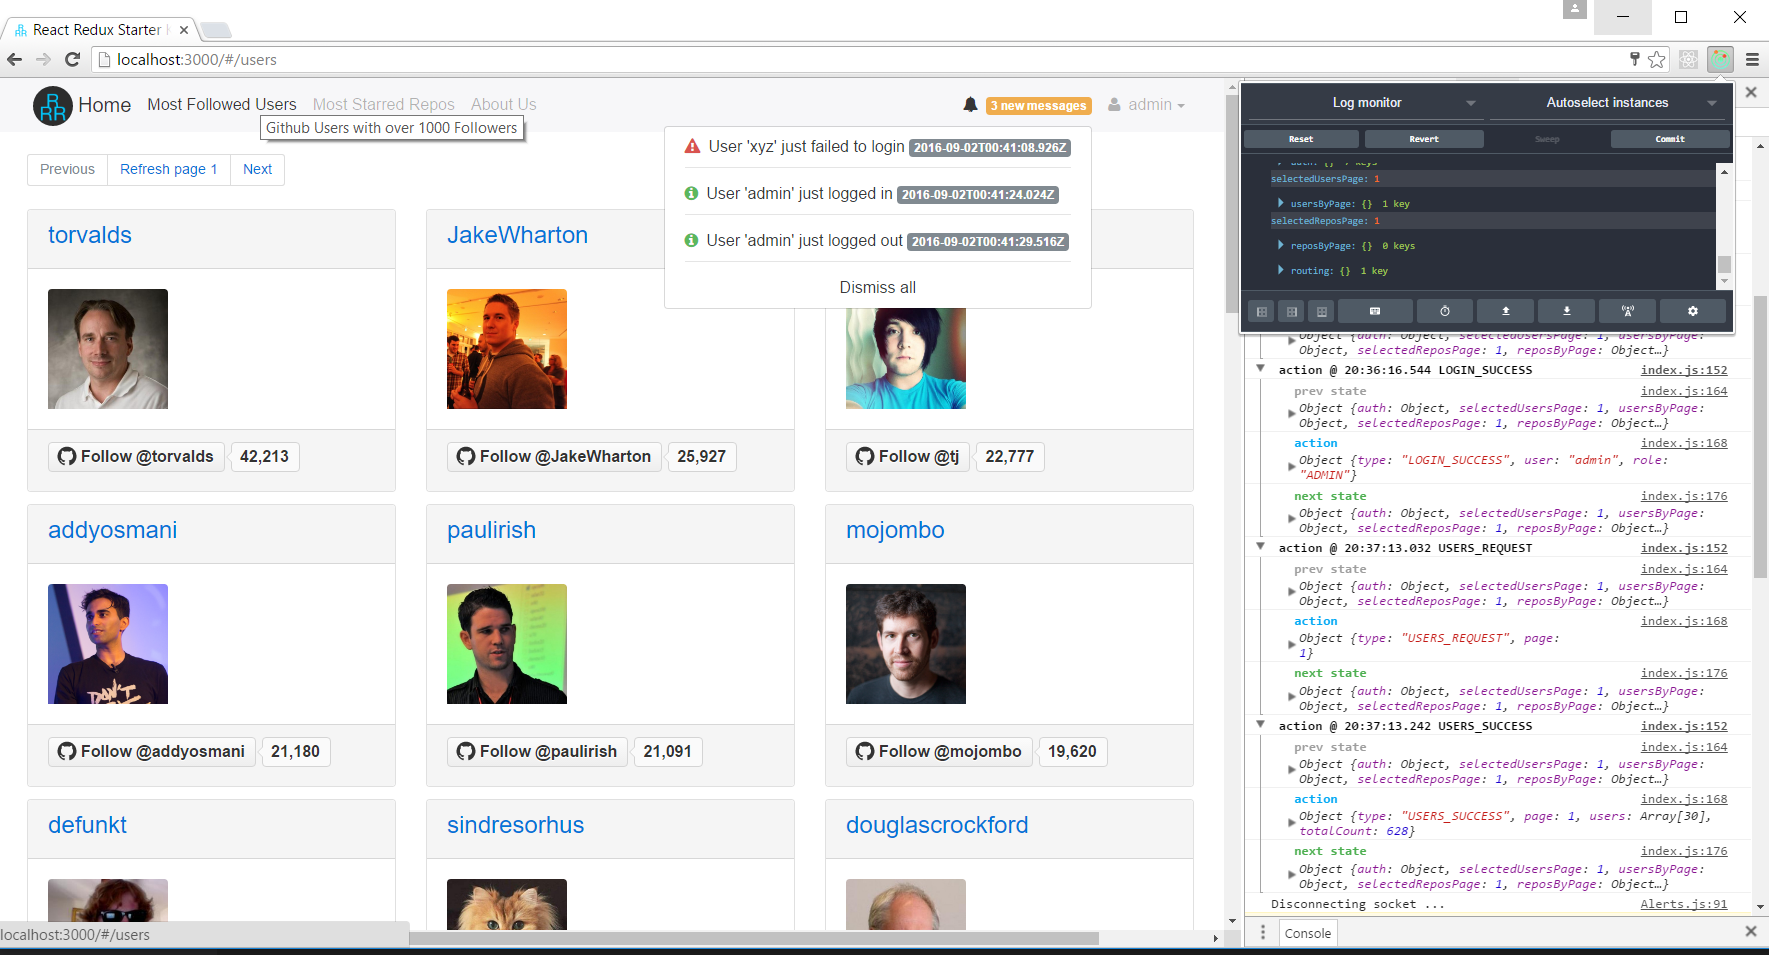
Task: Click the RR logo in the navbar
Action: tap(53, 105)
